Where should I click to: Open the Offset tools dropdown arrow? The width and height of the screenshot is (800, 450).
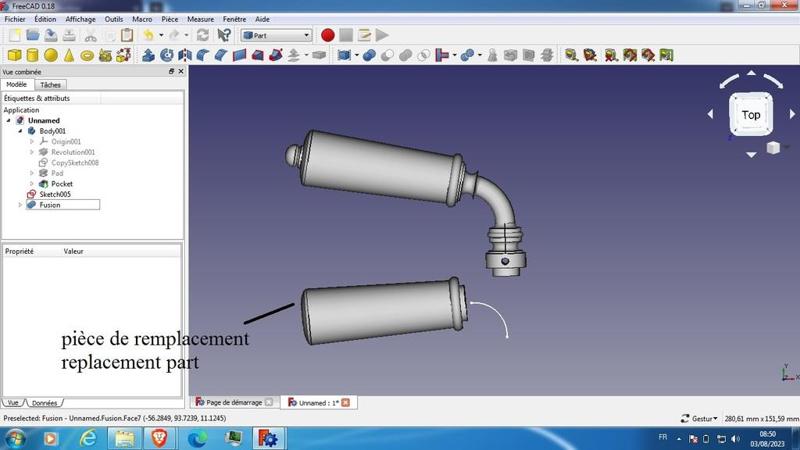coord(306,55)
